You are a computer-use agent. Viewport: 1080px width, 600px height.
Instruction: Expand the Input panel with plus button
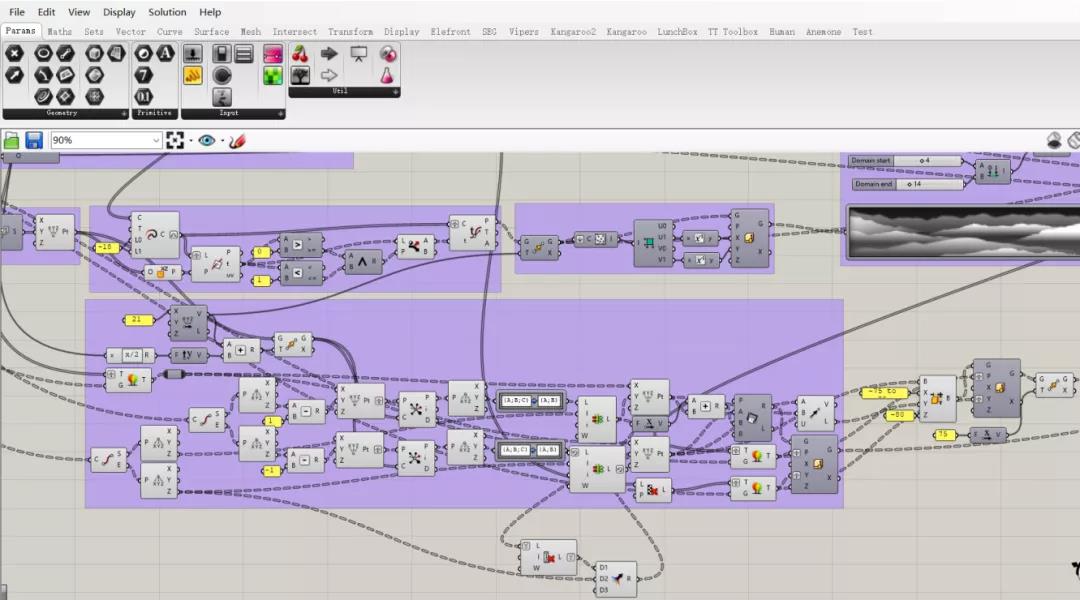[x=281, y=114]
